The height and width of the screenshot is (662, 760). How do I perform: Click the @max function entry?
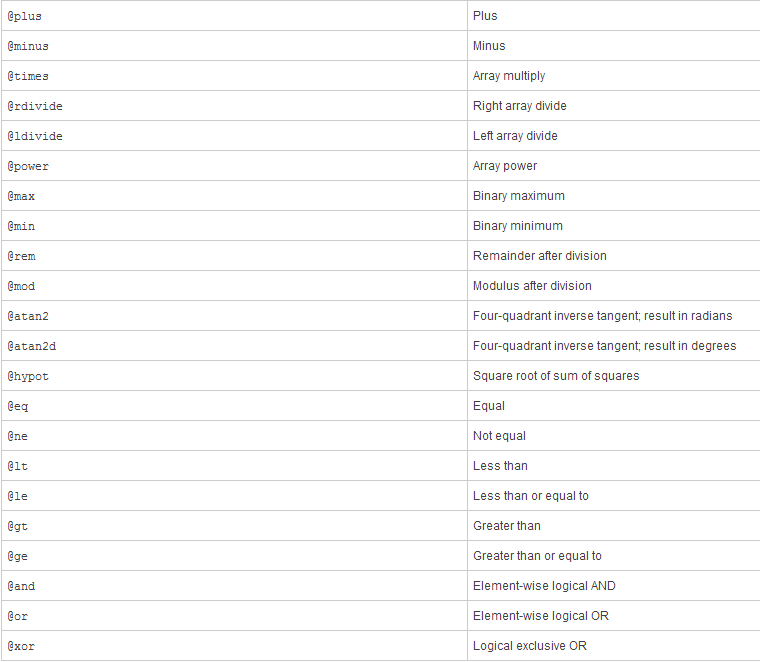pyautogui.click(x=21, y=196)
